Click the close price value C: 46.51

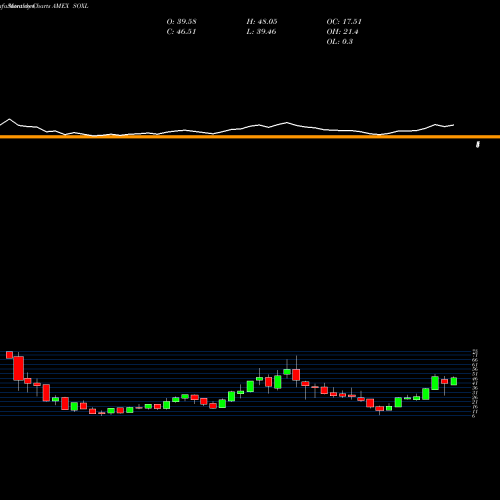[181, 32]
